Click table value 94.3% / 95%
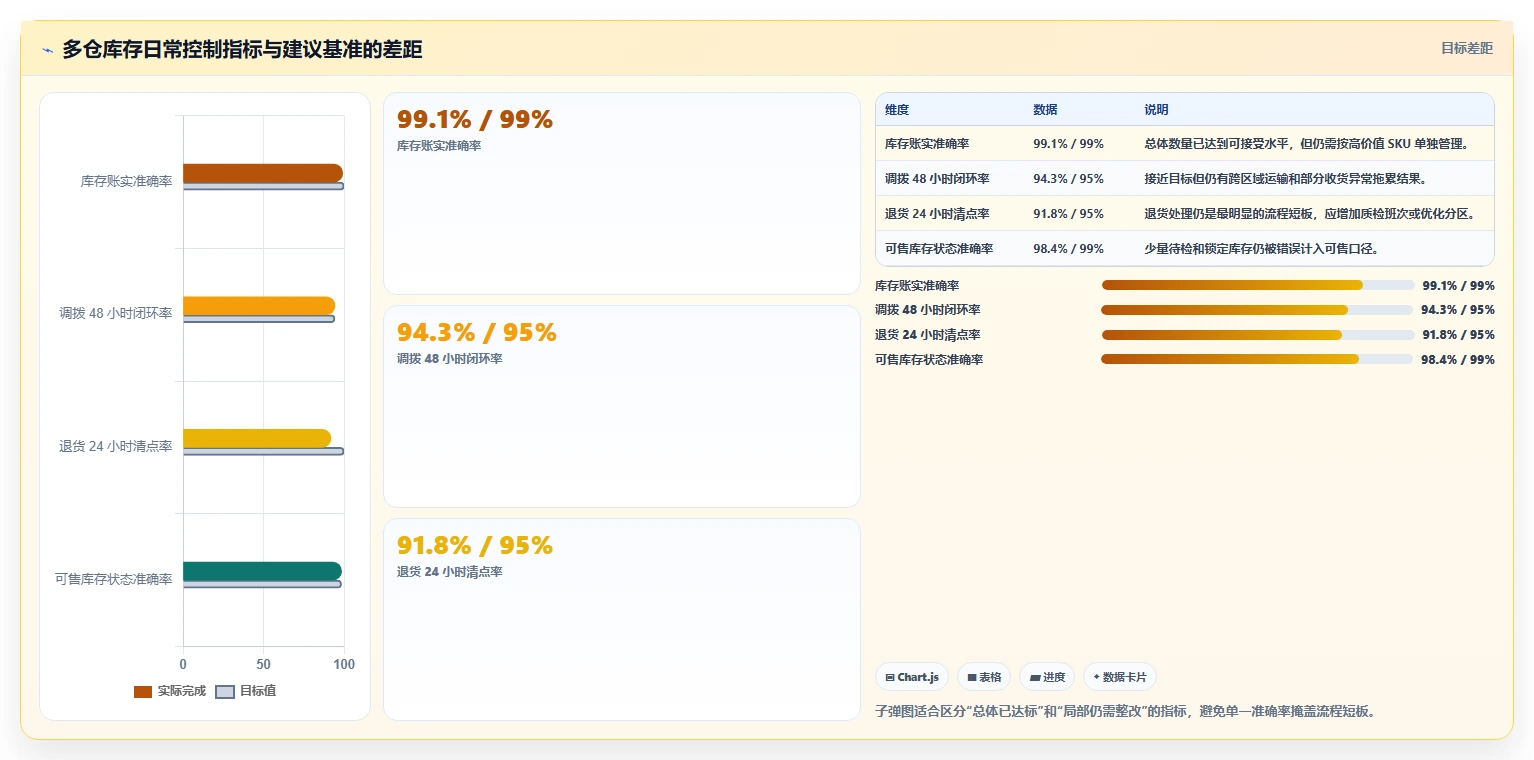 [x=1068, y=179]
